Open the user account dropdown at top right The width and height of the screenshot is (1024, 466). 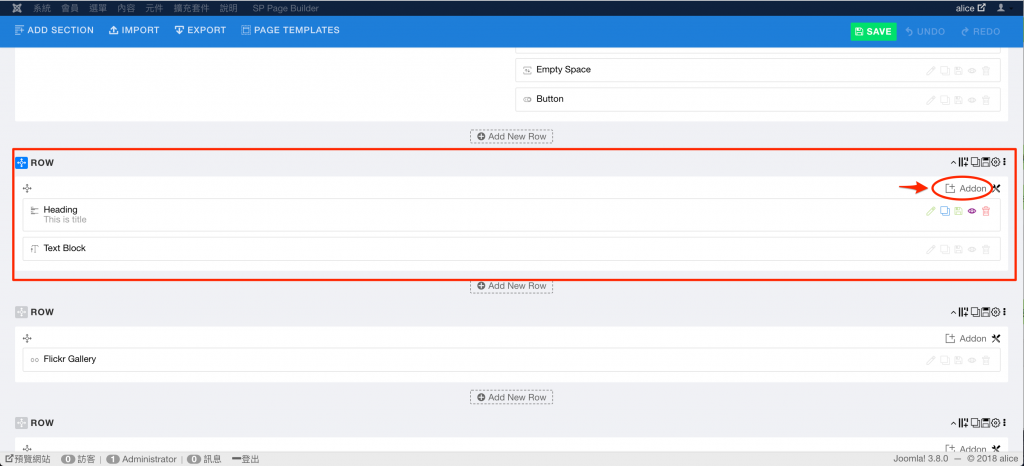[x=1003, y=8]
